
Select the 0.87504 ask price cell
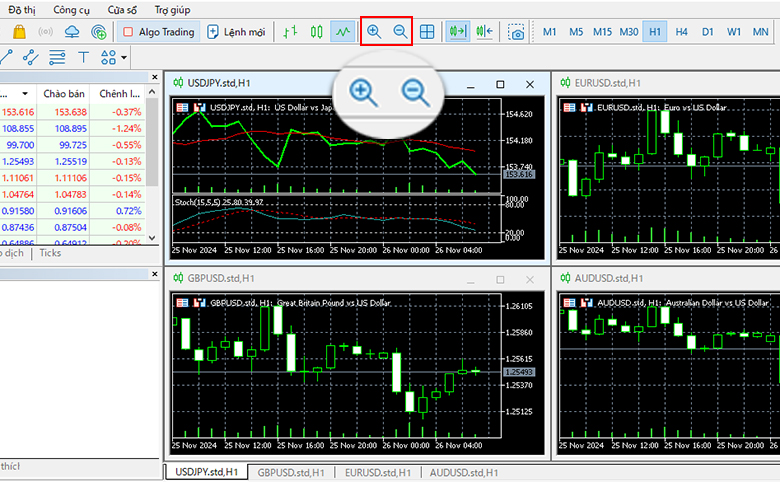(x=64, y=227)
